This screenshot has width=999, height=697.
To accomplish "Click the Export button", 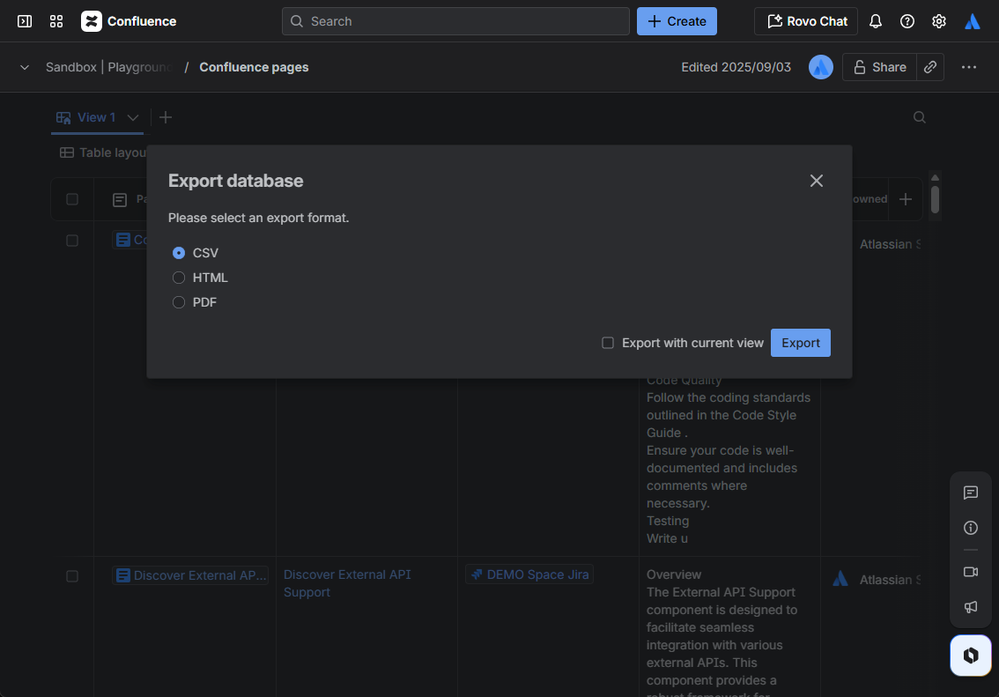I will [800, 343].
